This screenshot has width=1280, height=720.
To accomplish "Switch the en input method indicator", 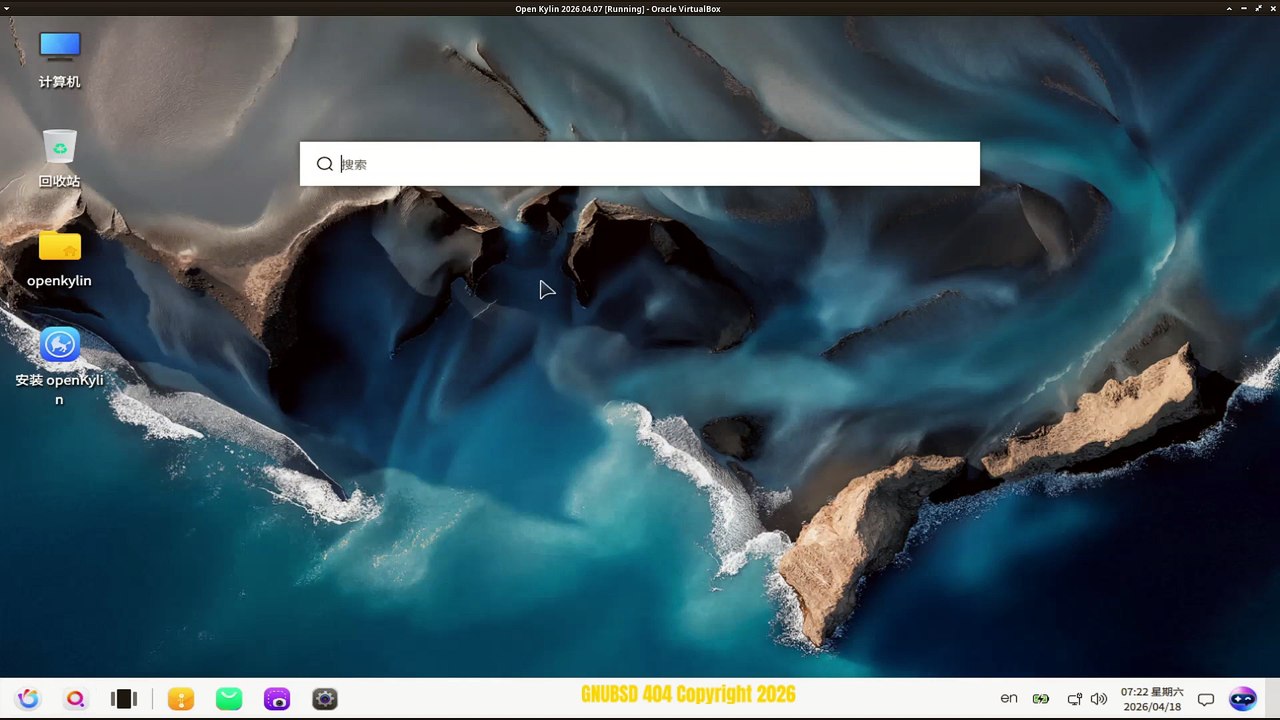I will point(1009,698).
